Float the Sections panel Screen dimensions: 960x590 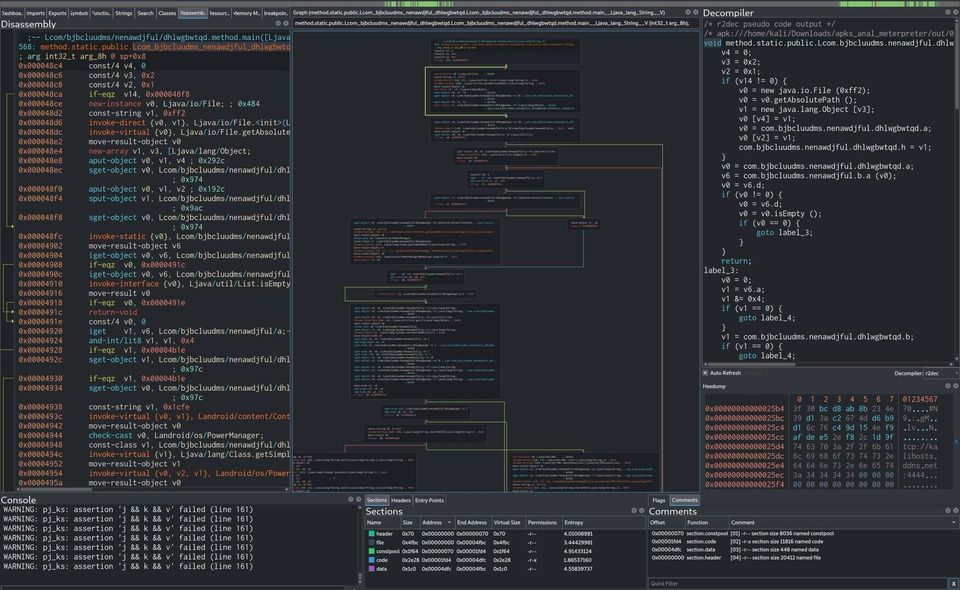pos(634,510)
